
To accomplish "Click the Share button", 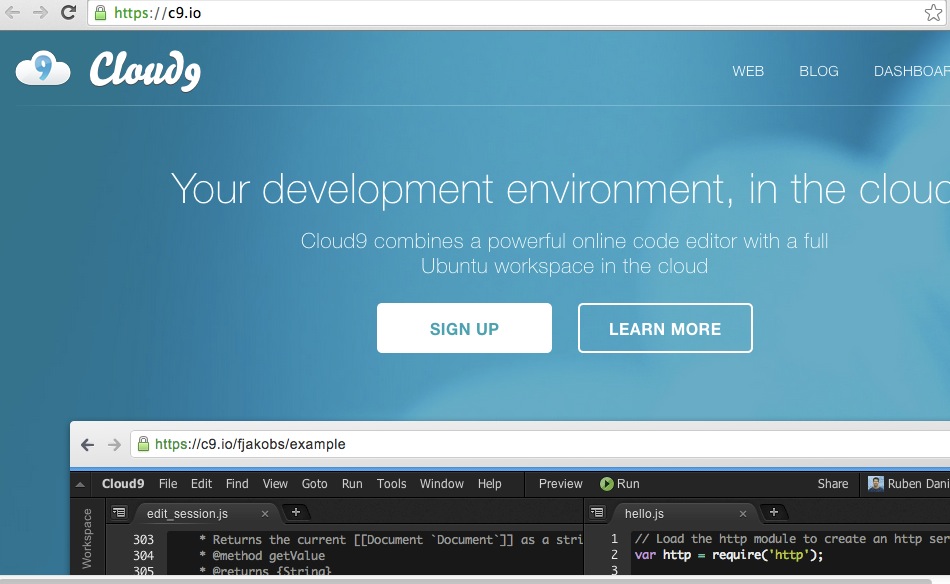I will [x=832, y=483].
